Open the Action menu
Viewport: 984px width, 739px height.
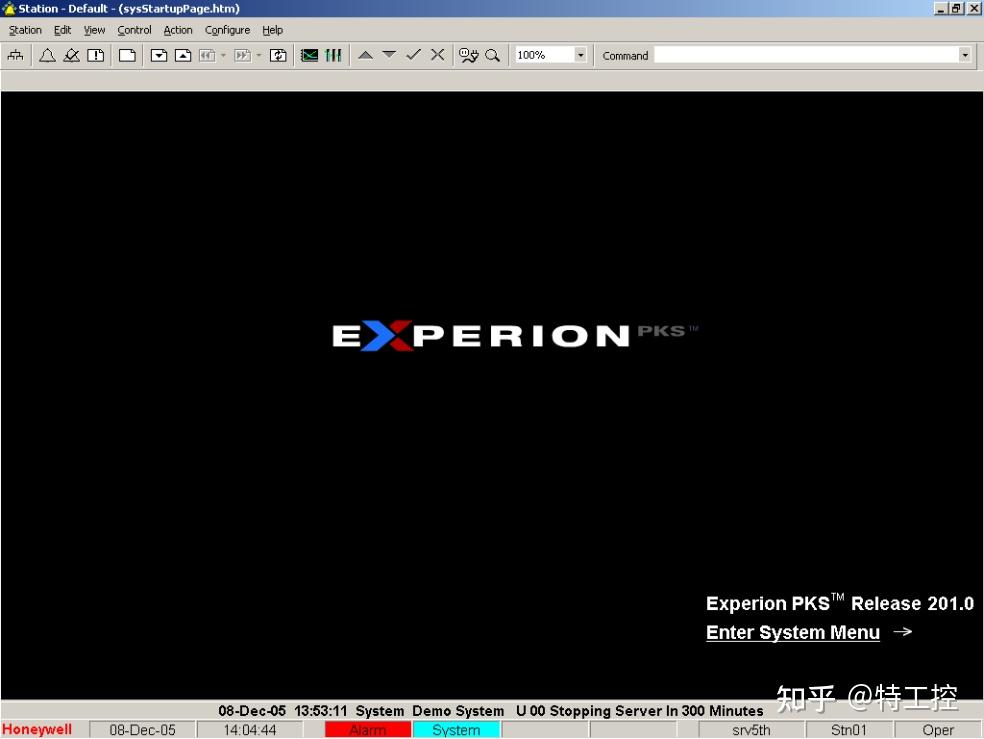(x=178, y=30)
